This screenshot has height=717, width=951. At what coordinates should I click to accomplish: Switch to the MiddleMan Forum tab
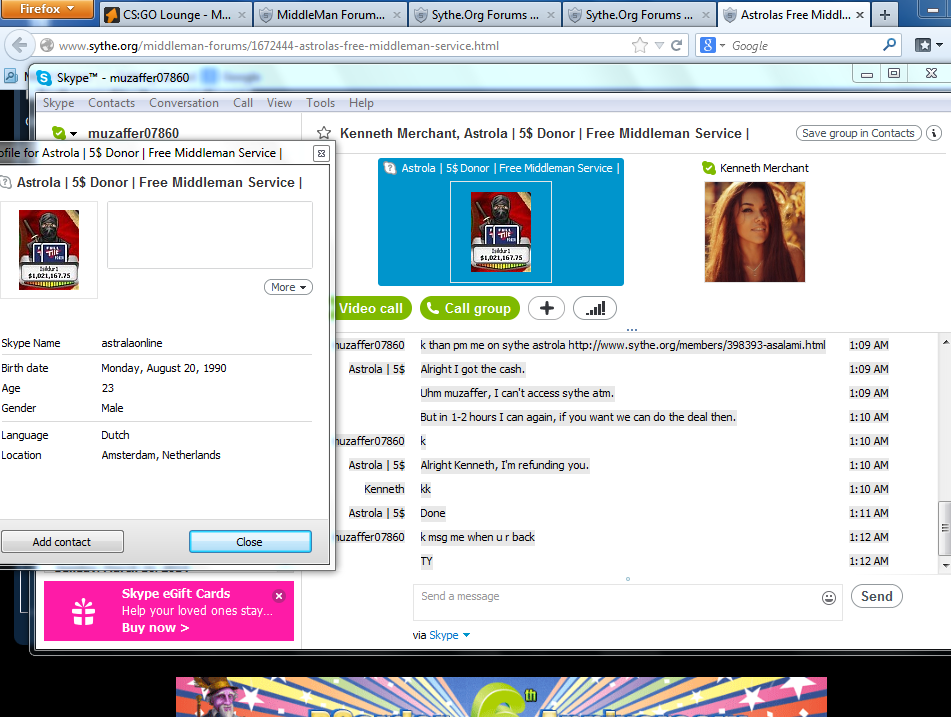pyautogui.click(x=331, y=15)
